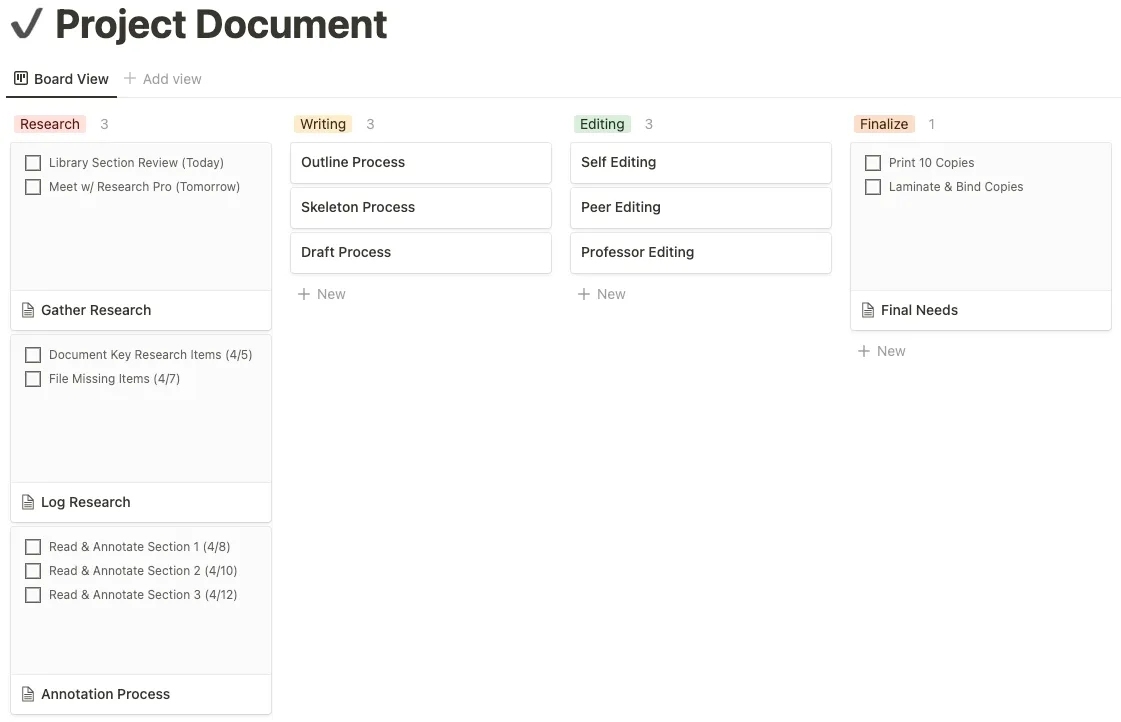Click the red Research column tag
This screenshot has width=1121, height=722.
pos(50,124)
